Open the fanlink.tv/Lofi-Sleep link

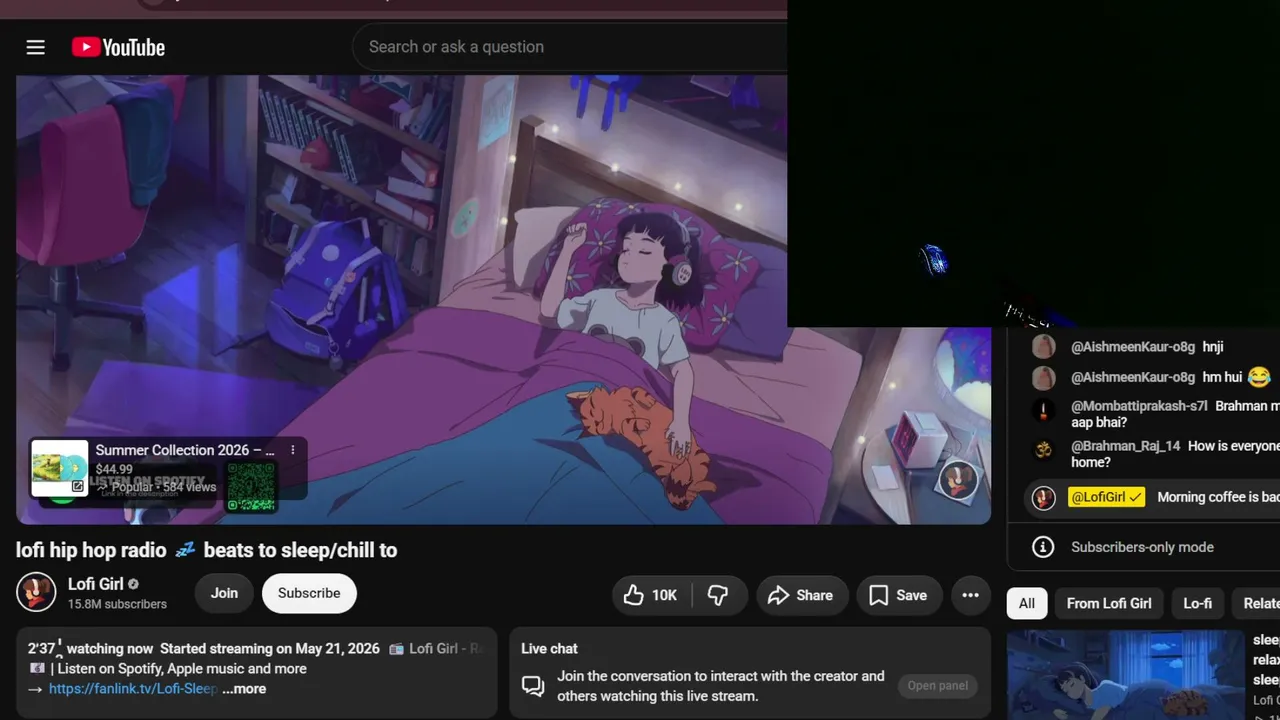point(133,689)
